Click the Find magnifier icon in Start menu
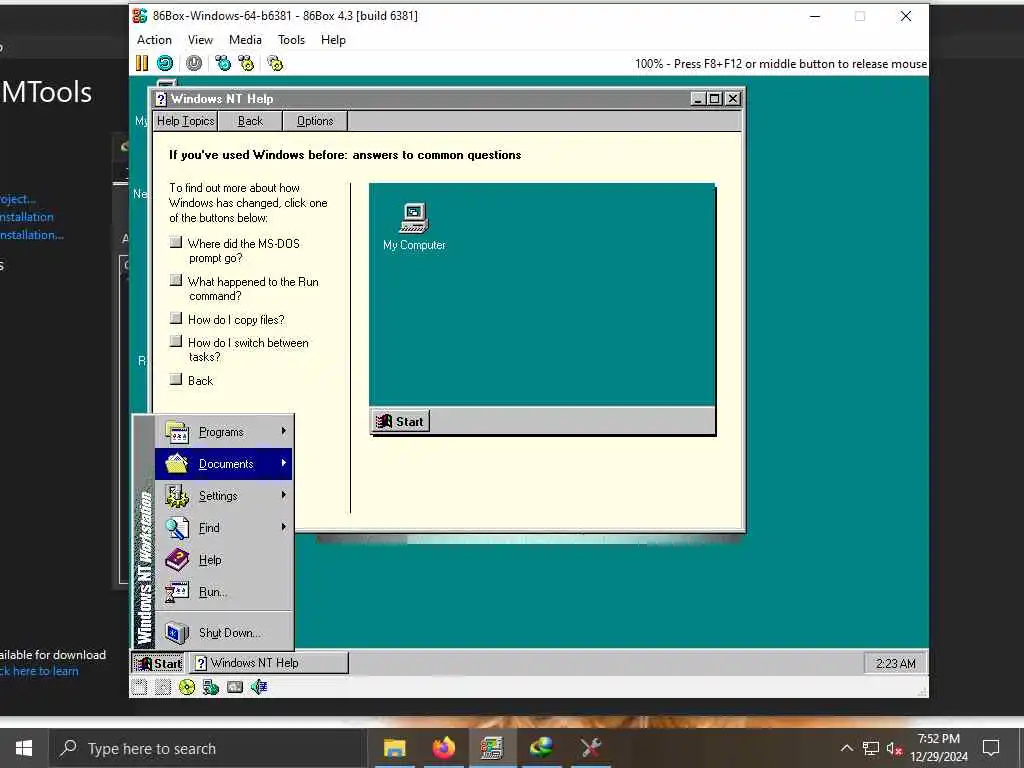The width and height of the screenshot is (1024, 768). click(x=177, y=528)
